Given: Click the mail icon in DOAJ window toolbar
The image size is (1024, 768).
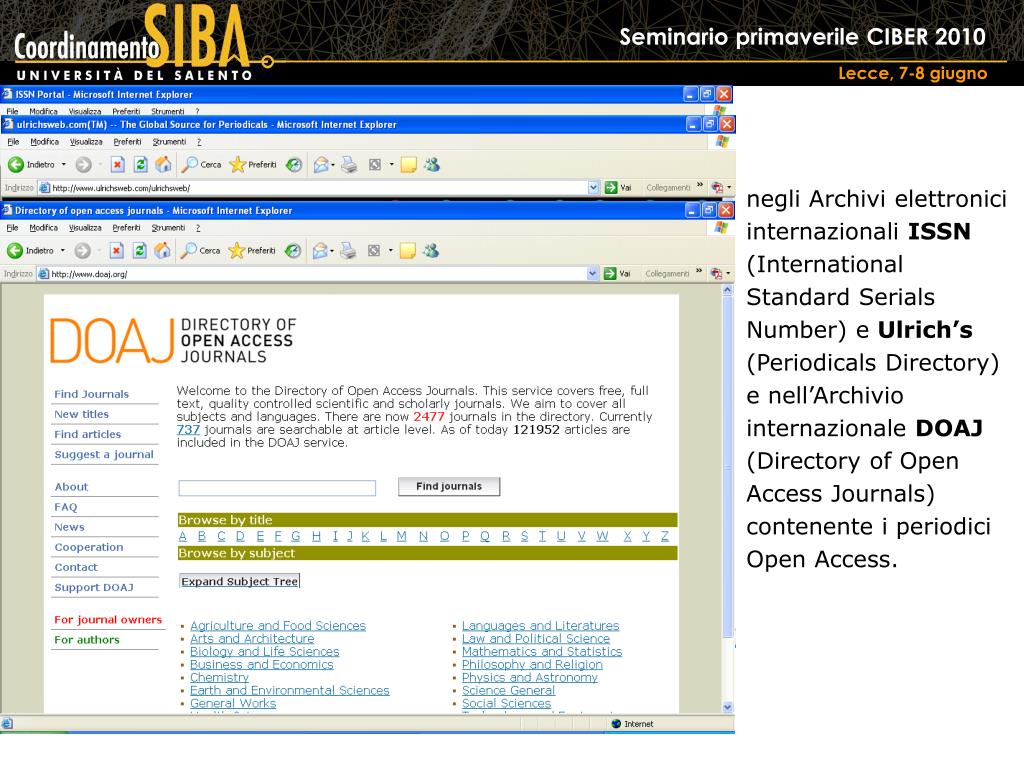Looking at the screenshot, I should [320, 250].
